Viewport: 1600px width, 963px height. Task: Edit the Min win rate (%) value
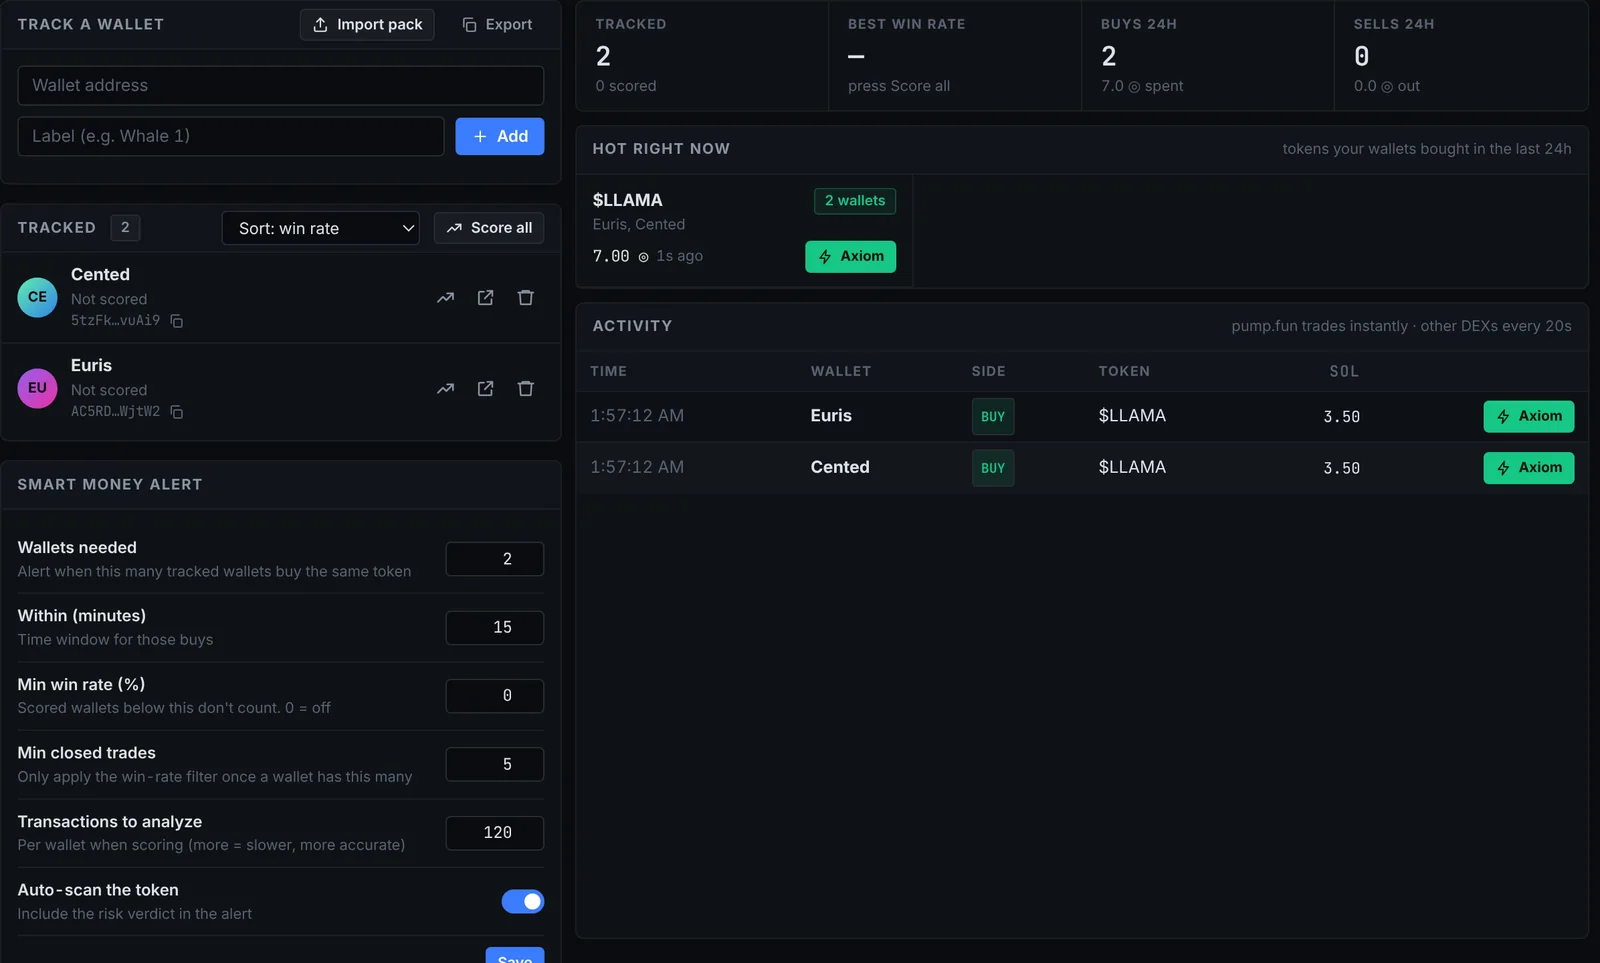[495, 696]
